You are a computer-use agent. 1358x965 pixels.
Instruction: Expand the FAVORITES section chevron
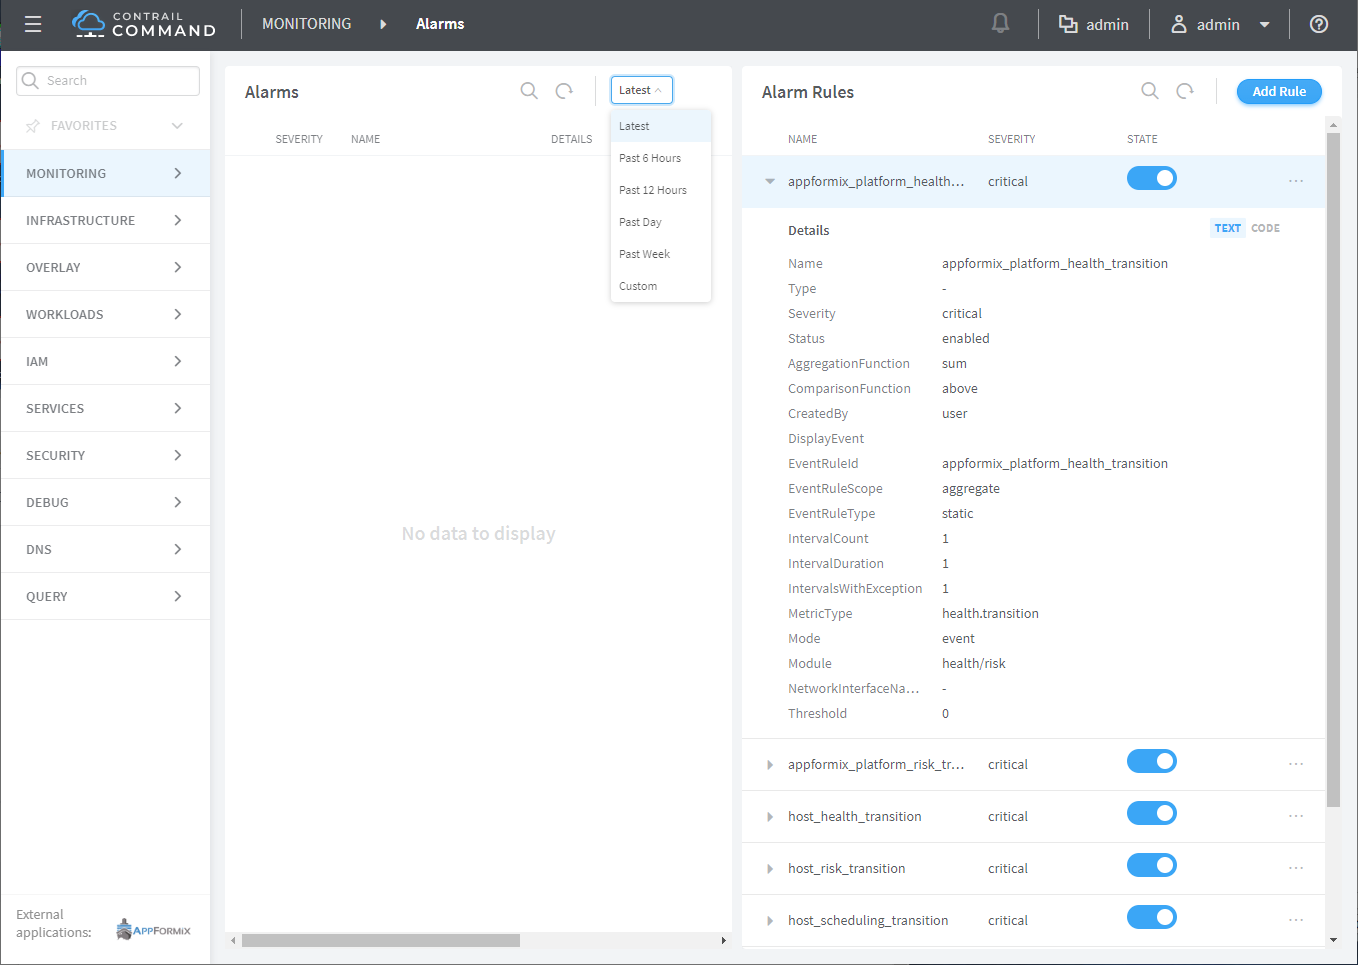click(177, 126)
